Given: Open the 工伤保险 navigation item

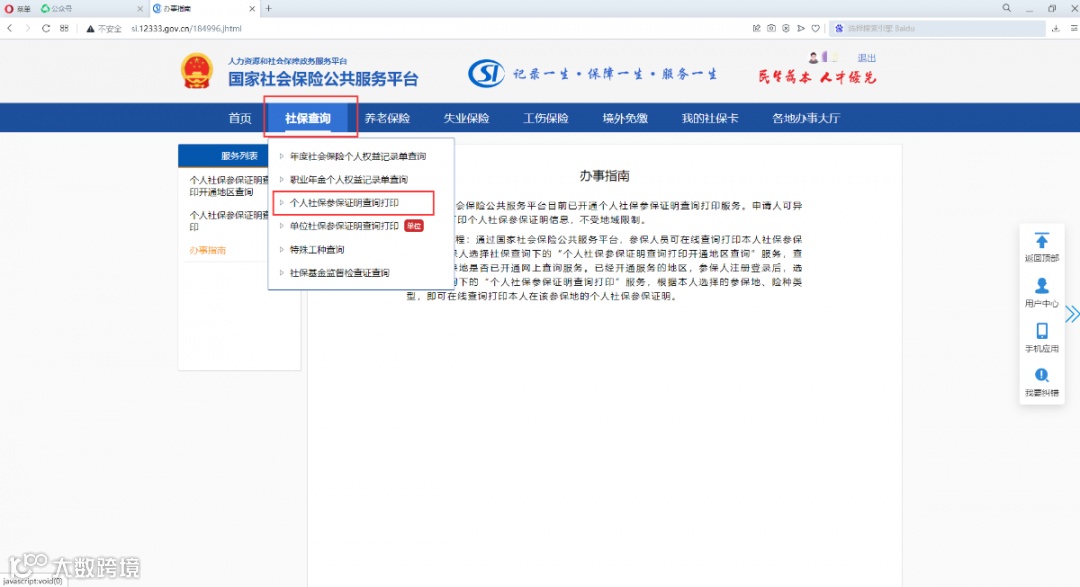Looking at the screenshot, I should 546,118.
